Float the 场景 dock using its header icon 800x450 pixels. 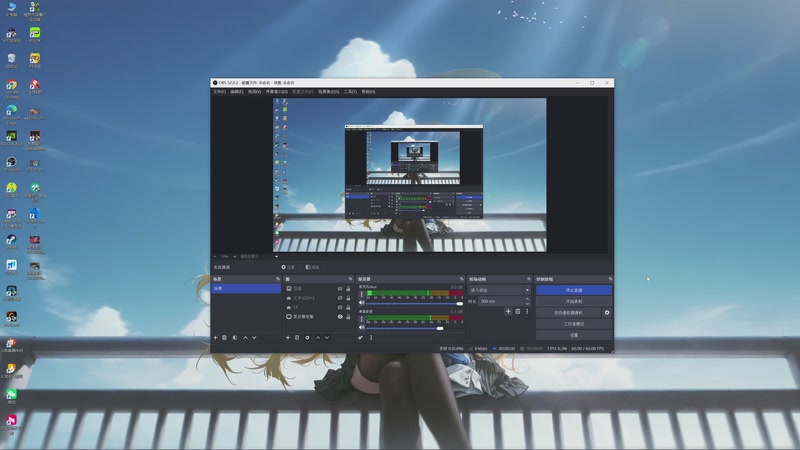point(278,279)
